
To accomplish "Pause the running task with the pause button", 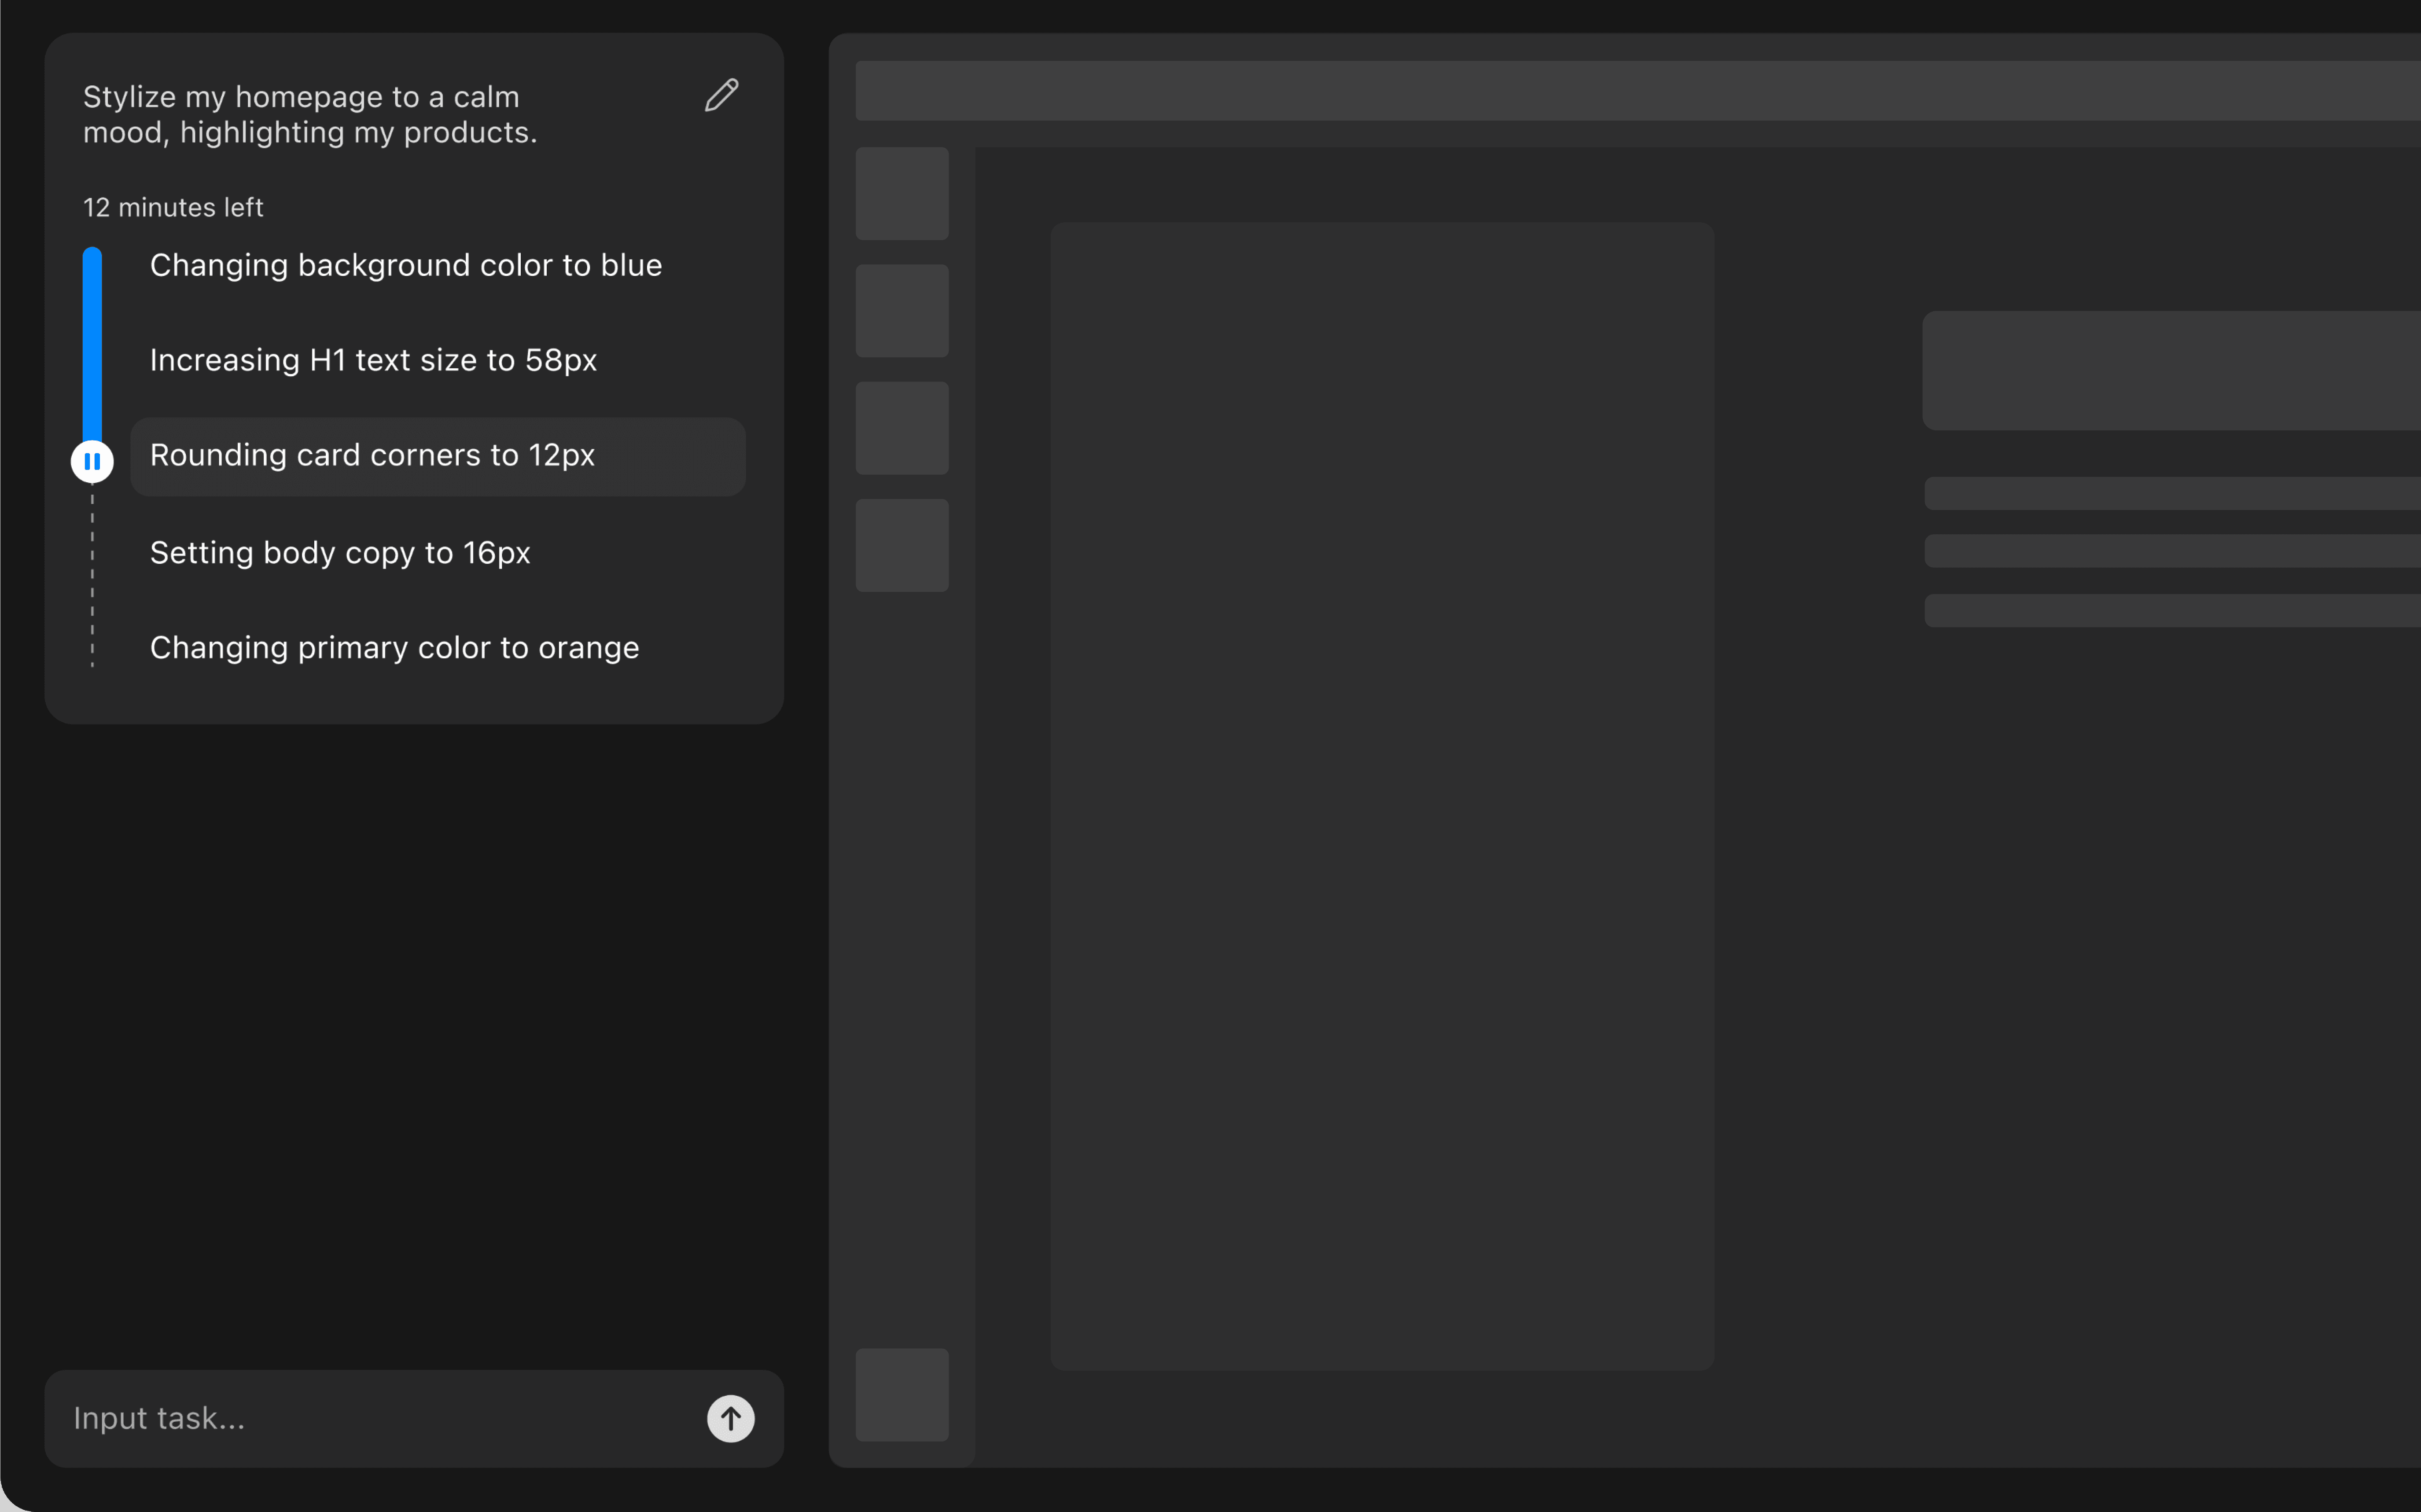I will click(92, 461).
